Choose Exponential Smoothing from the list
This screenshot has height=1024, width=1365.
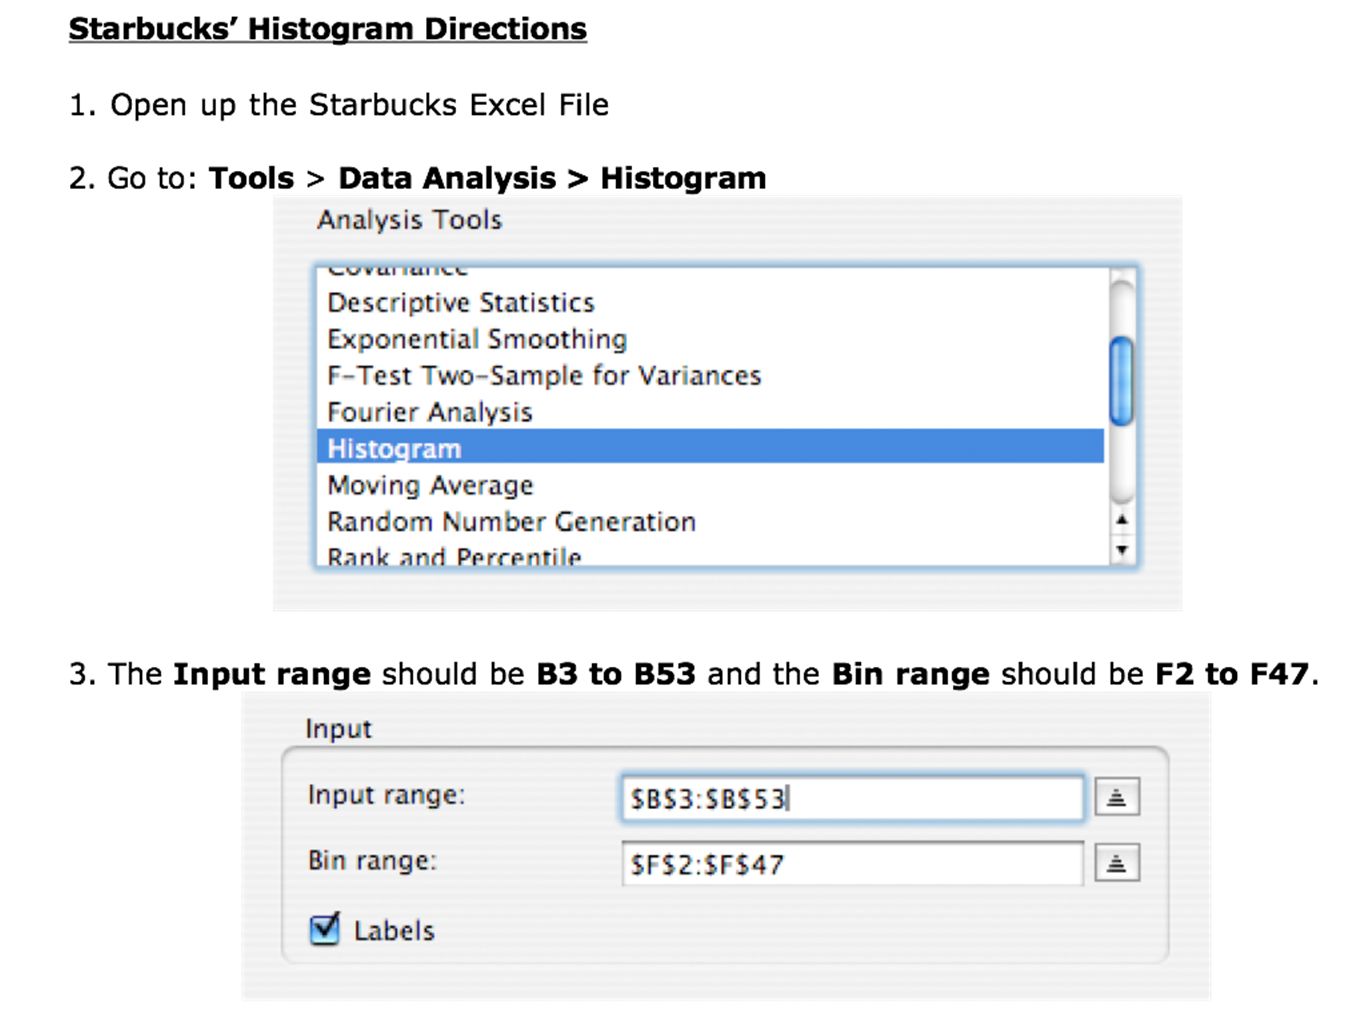(711, 340)
